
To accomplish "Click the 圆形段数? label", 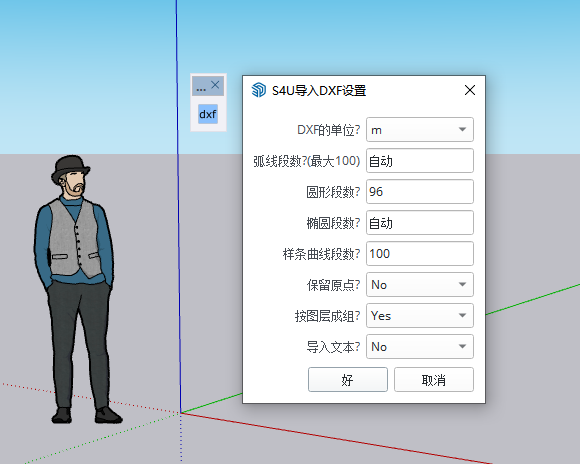I will pyautogui.click(x=333, y=192).
